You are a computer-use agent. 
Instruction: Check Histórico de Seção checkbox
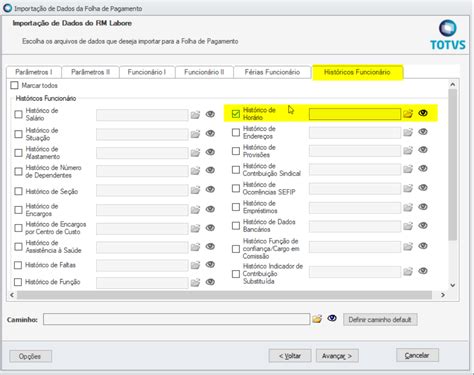[x=18, y=191]
